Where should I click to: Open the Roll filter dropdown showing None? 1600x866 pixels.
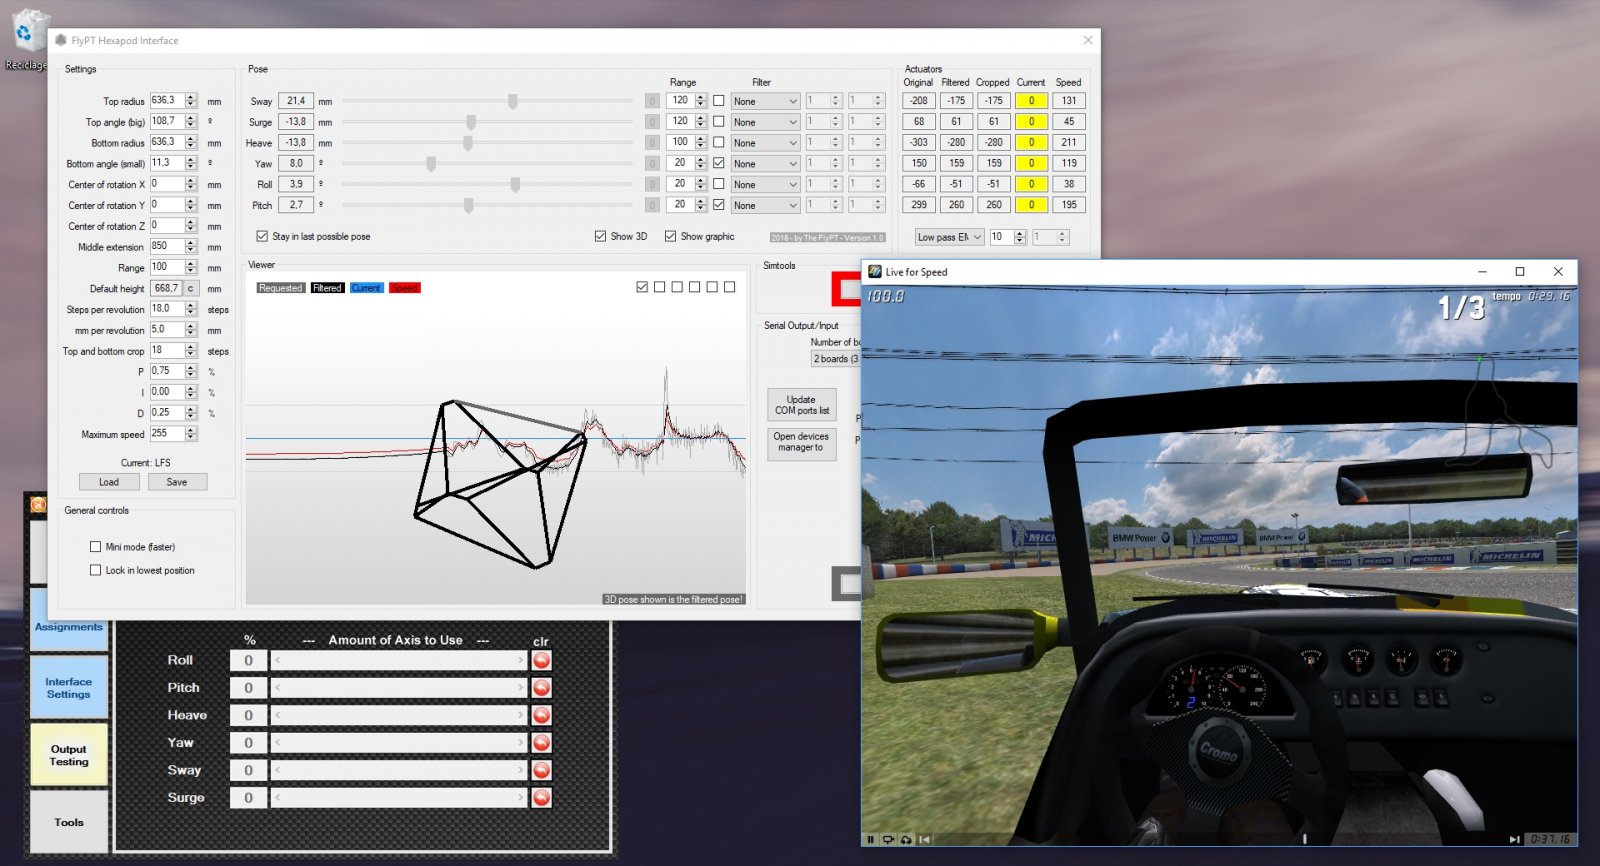click(765, 185)
